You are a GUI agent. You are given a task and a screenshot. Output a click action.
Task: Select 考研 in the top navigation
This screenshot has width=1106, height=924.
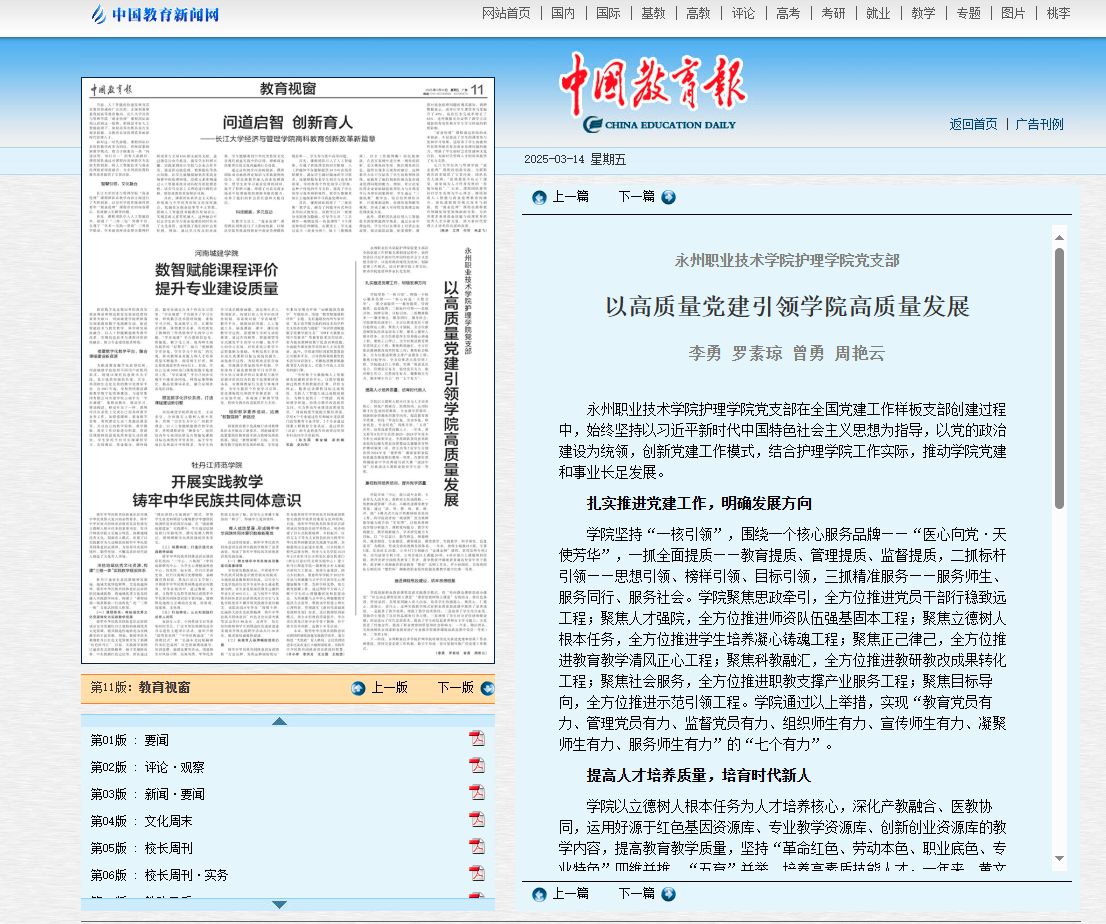[x=833, y=14]
